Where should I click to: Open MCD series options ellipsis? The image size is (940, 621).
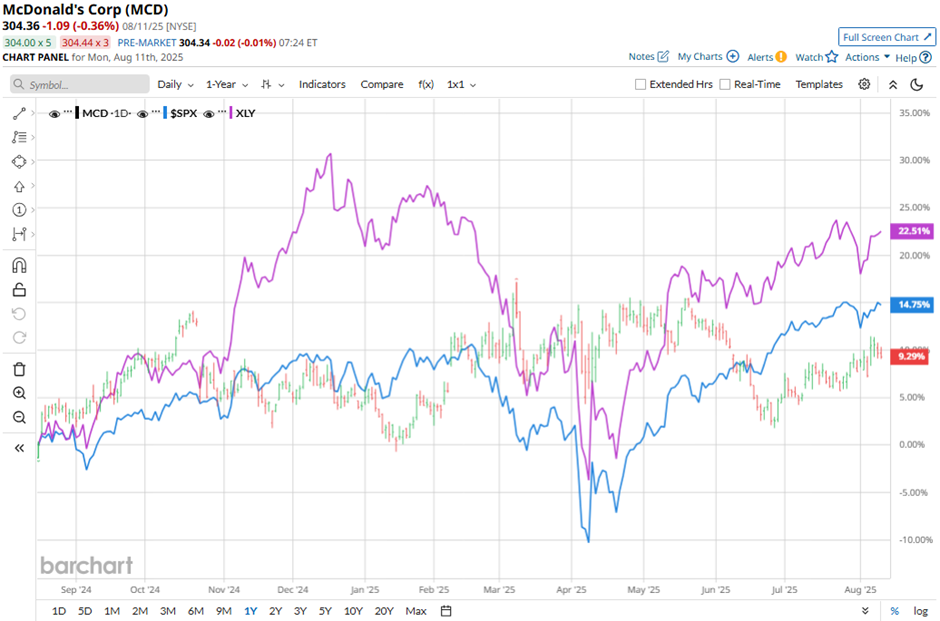click(x=68, y=112)
